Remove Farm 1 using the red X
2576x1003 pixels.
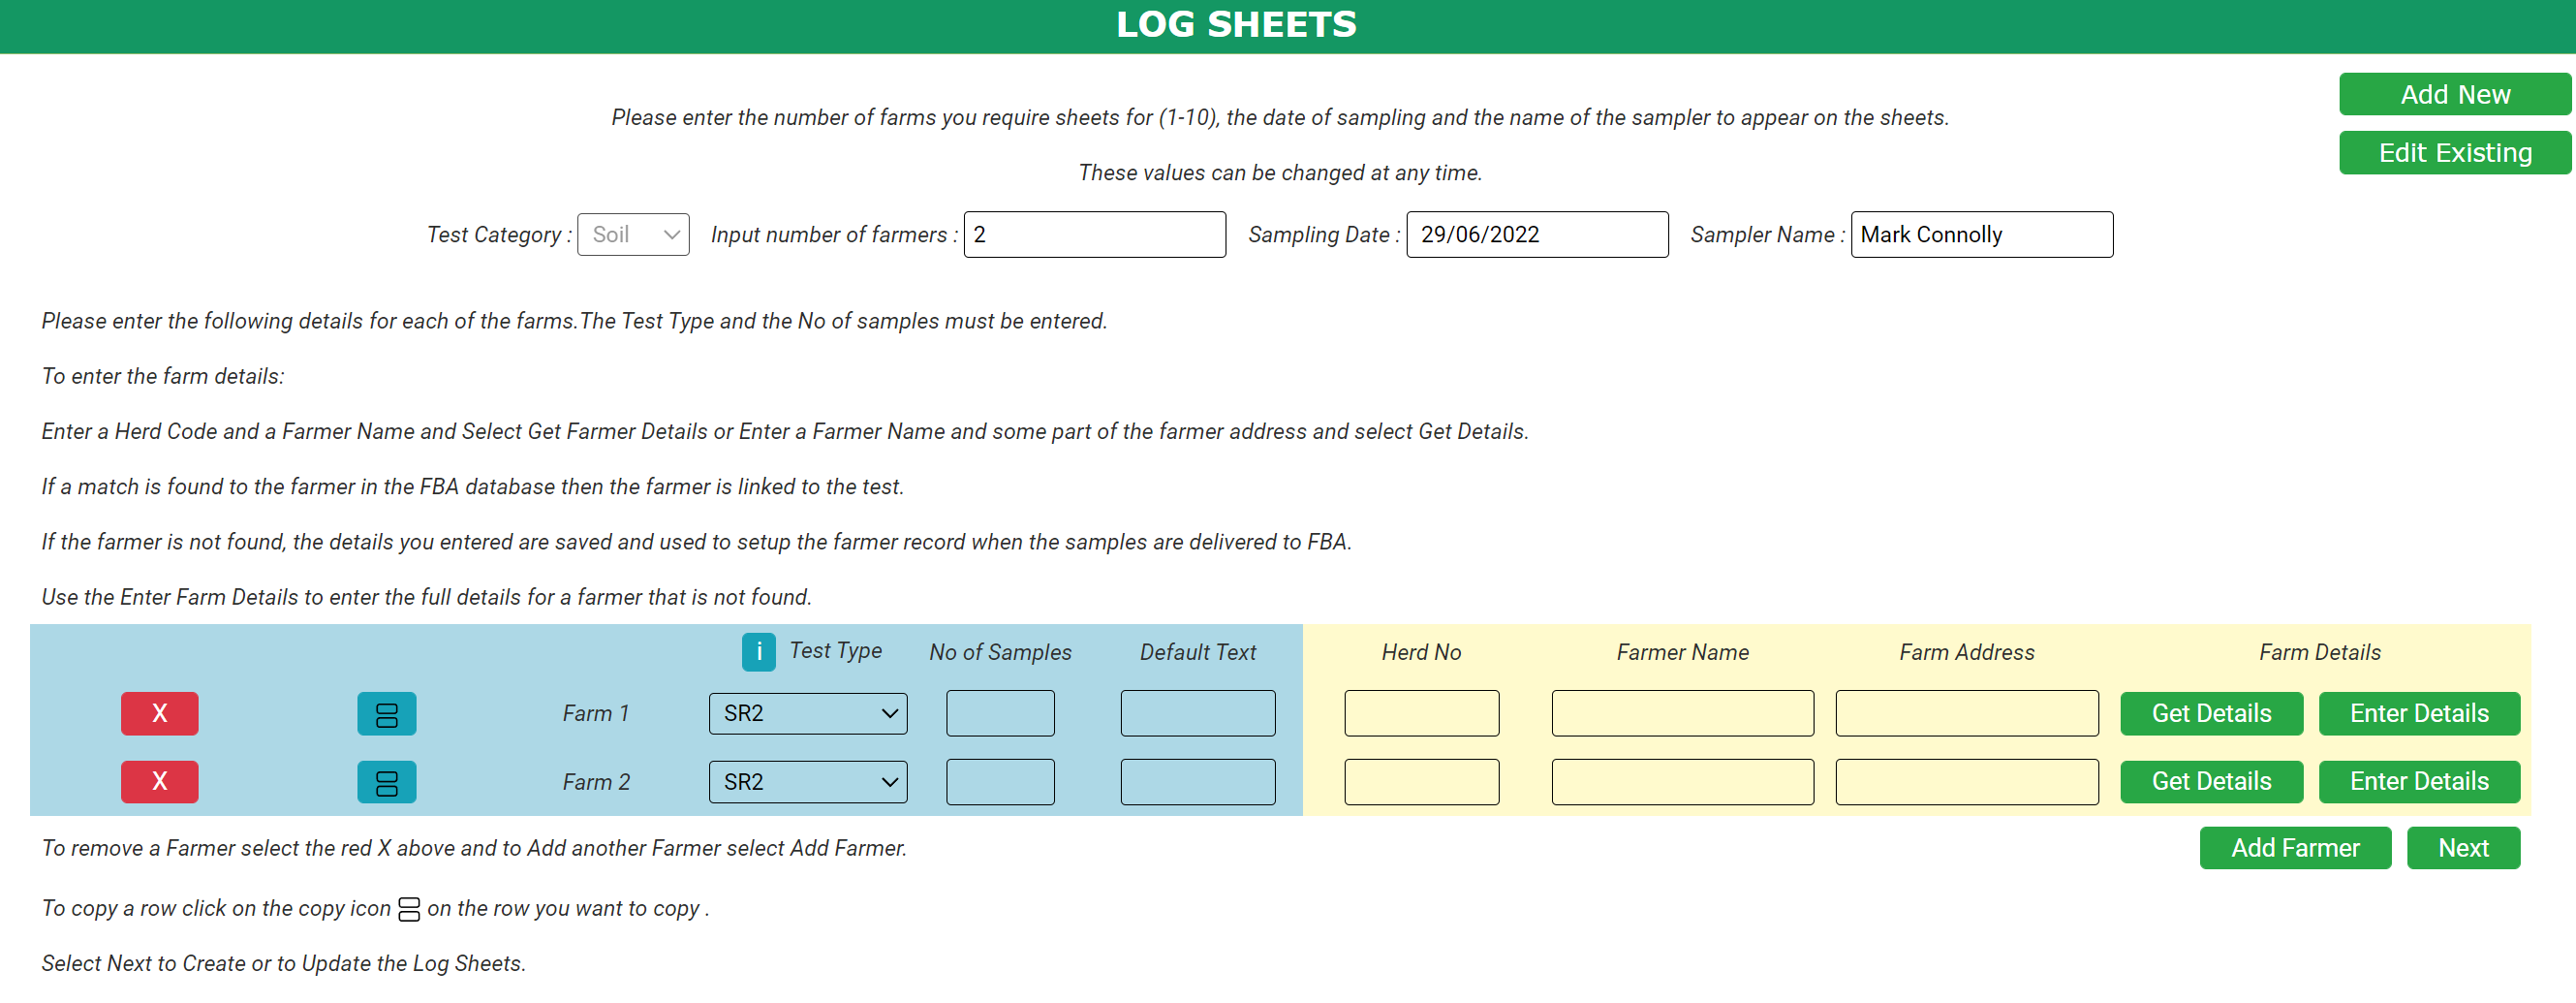tap(159, 713)
